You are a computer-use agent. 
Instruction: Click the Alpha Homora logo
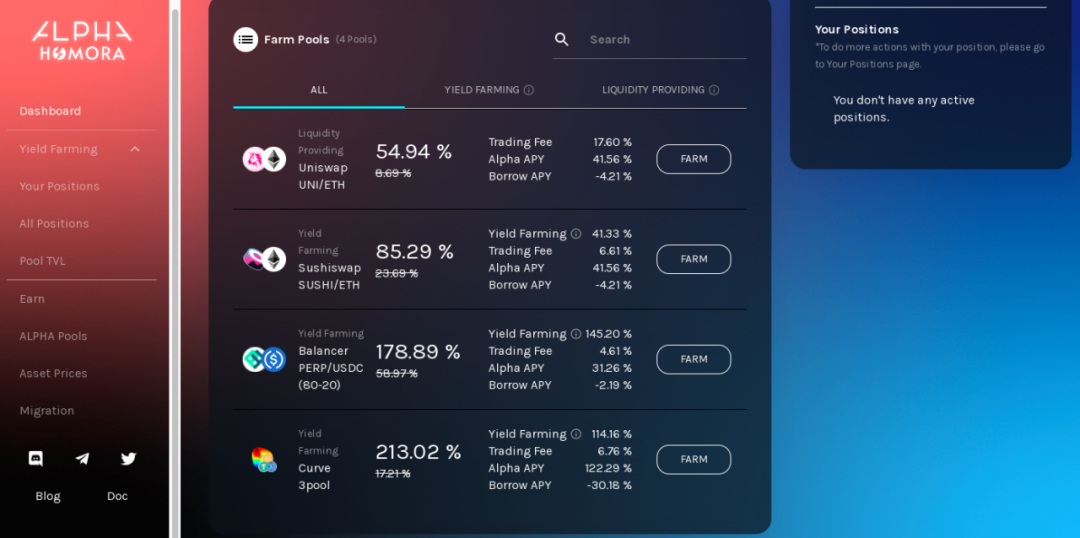click(82, 41)
